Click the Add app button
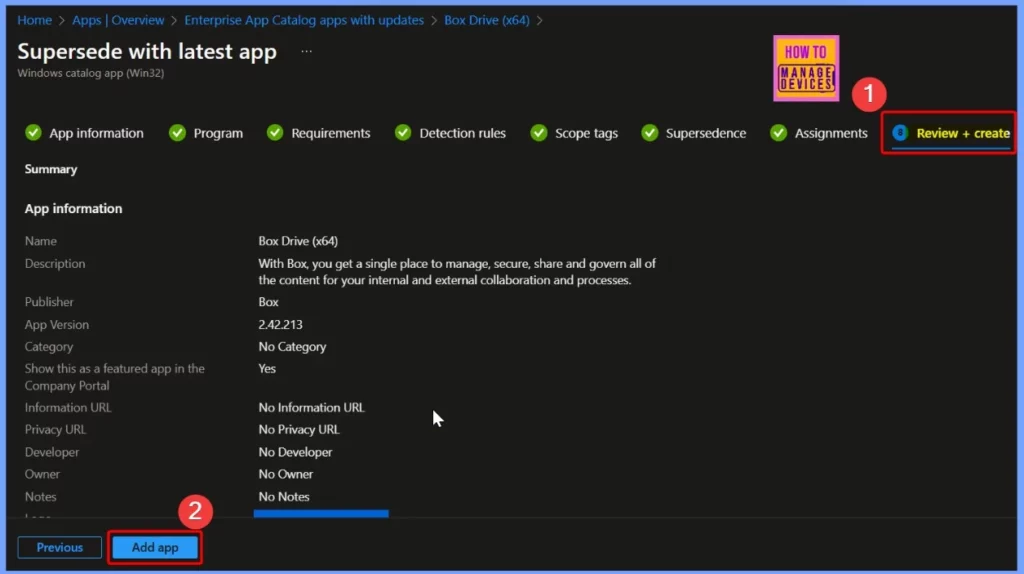This screenshot has width=1024, height=574. 155,547
